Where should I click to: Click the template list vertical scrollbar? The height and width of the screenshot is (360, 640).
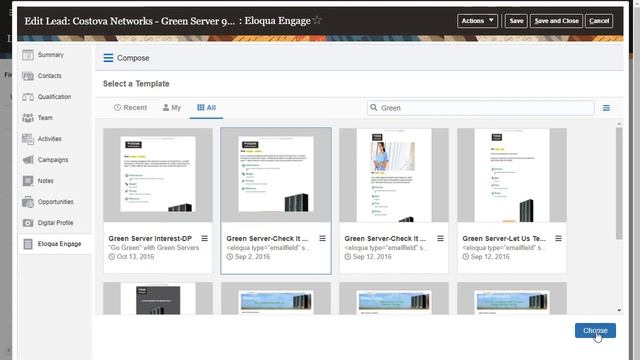point(619,184)
